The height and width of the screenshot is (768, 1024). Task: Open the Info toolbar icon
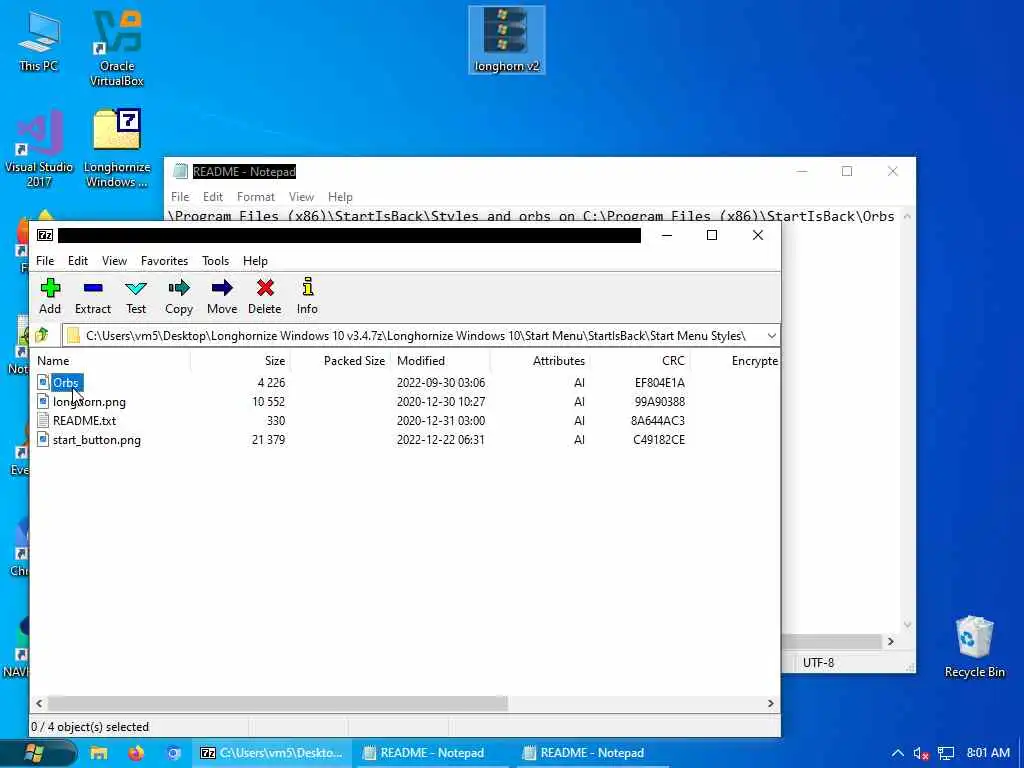[x=308, y=287]
